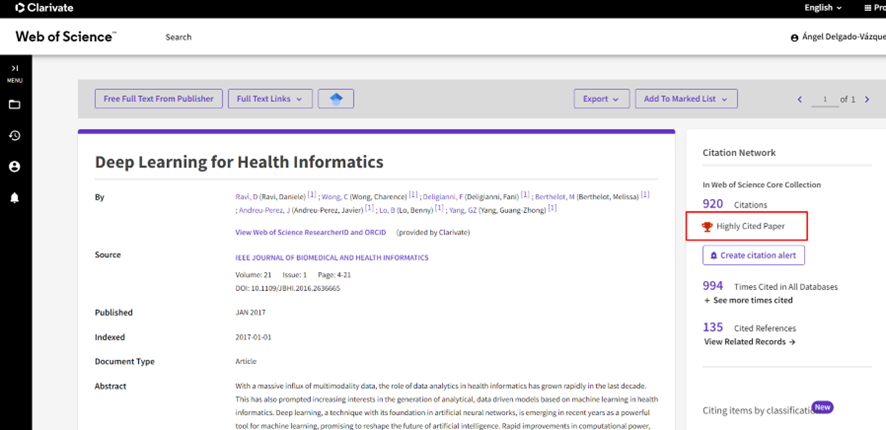This screenshot has width=886, height=430.
Task: Click the blue diamond full-text icon button
Action: (336, 99)
